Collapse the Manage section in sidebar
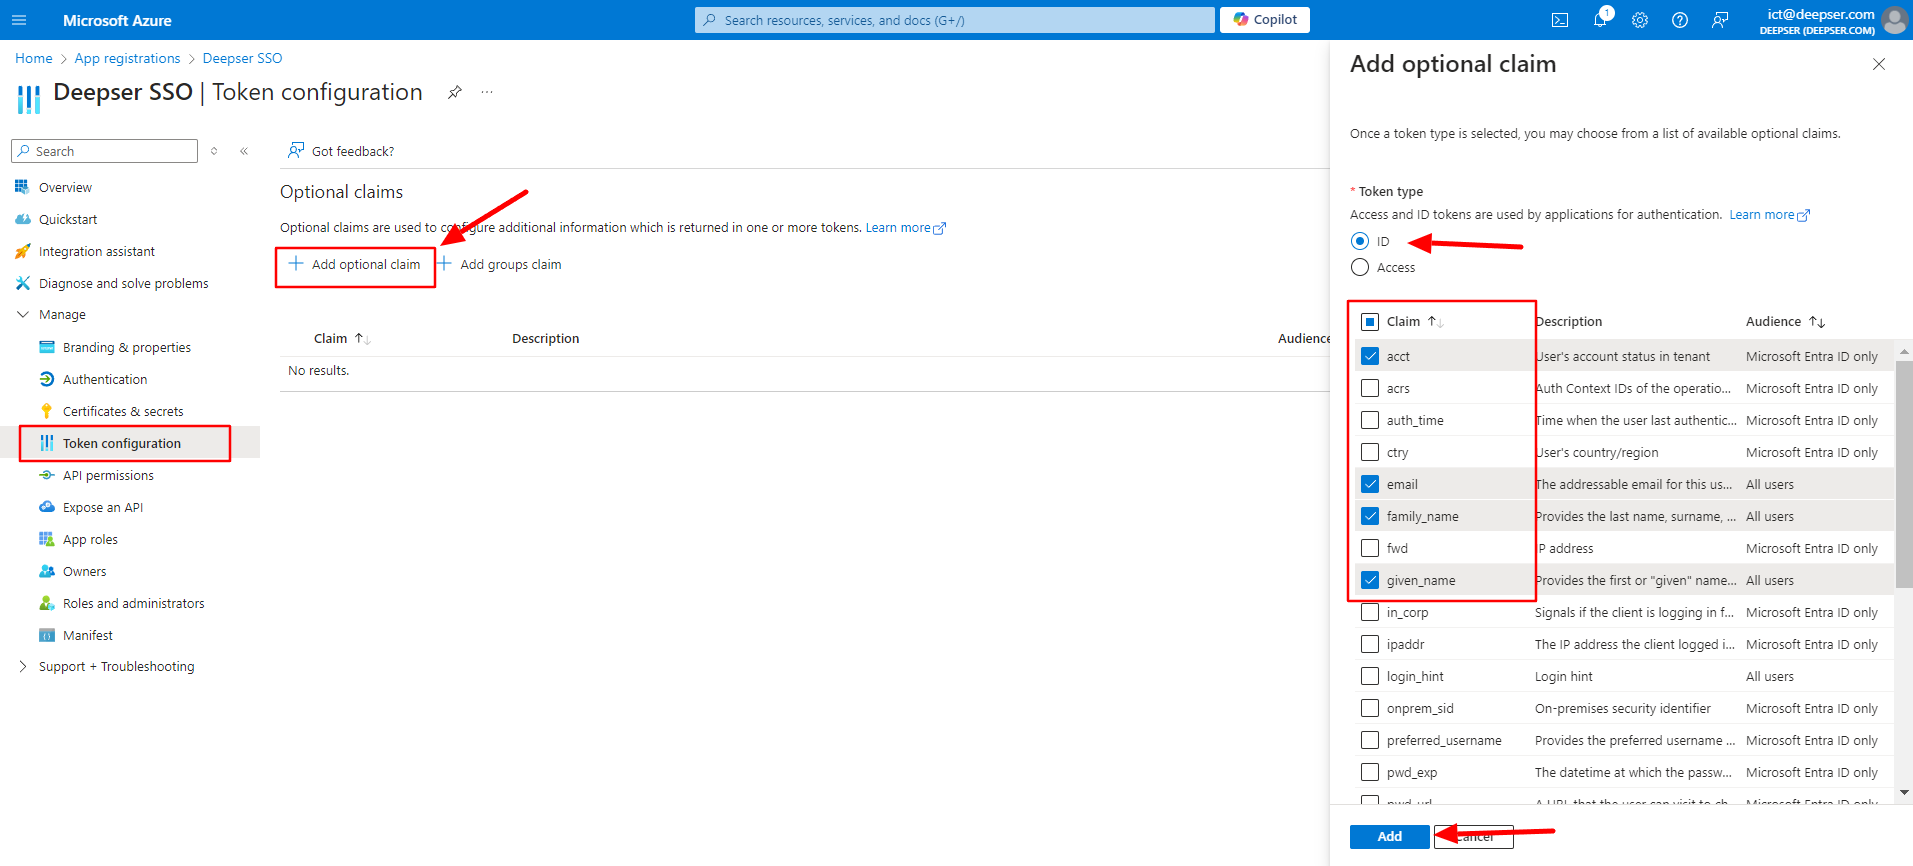The image size is (1913, 866). (x=23, y=314)
